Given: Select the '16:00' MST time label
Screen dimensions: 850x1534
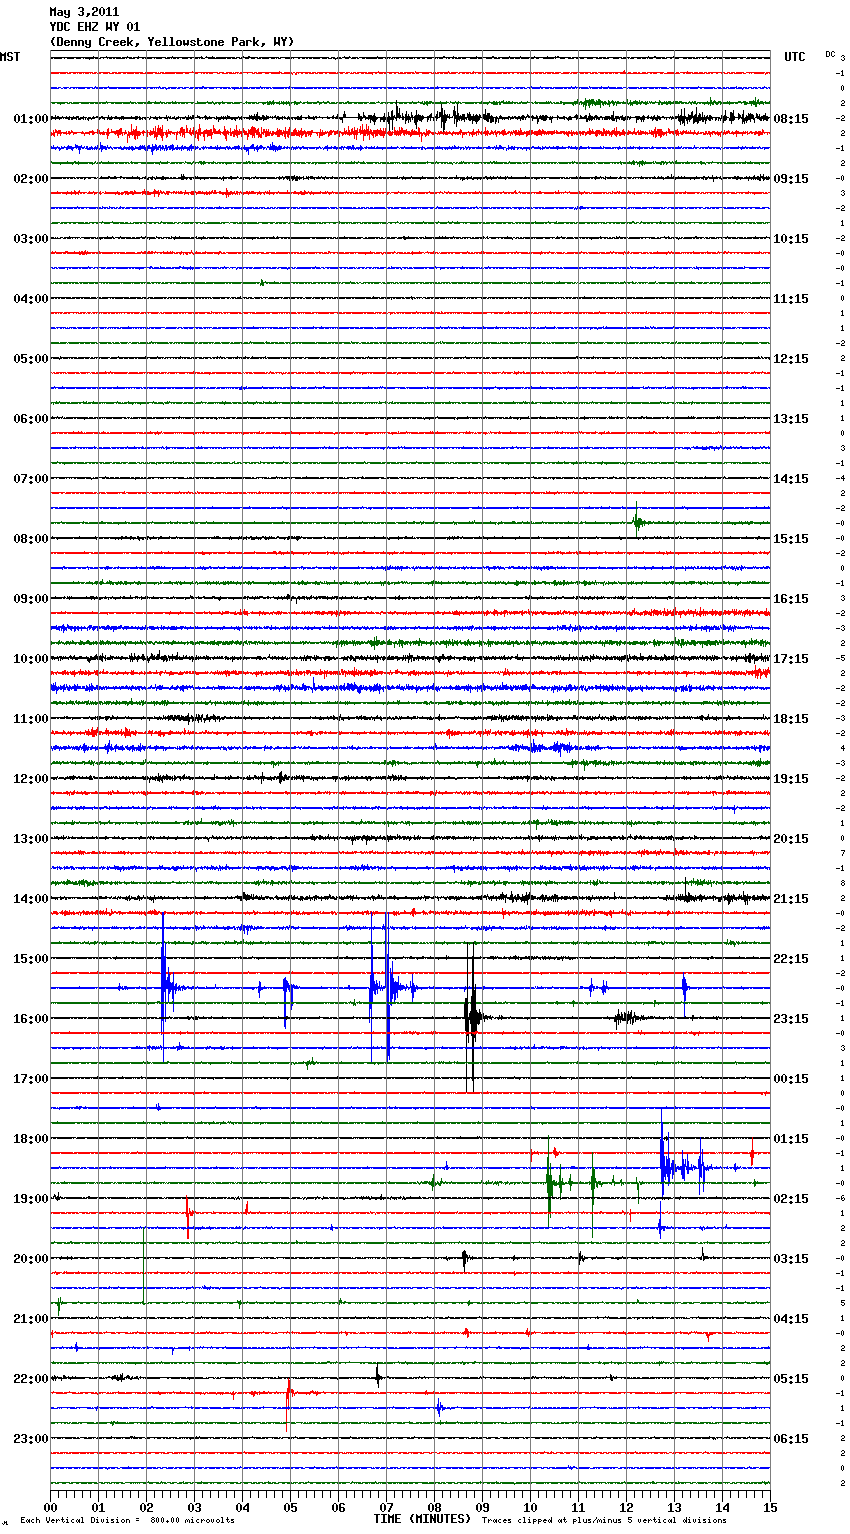Looking at the screenshot, I should click(x=31, y=1019).
